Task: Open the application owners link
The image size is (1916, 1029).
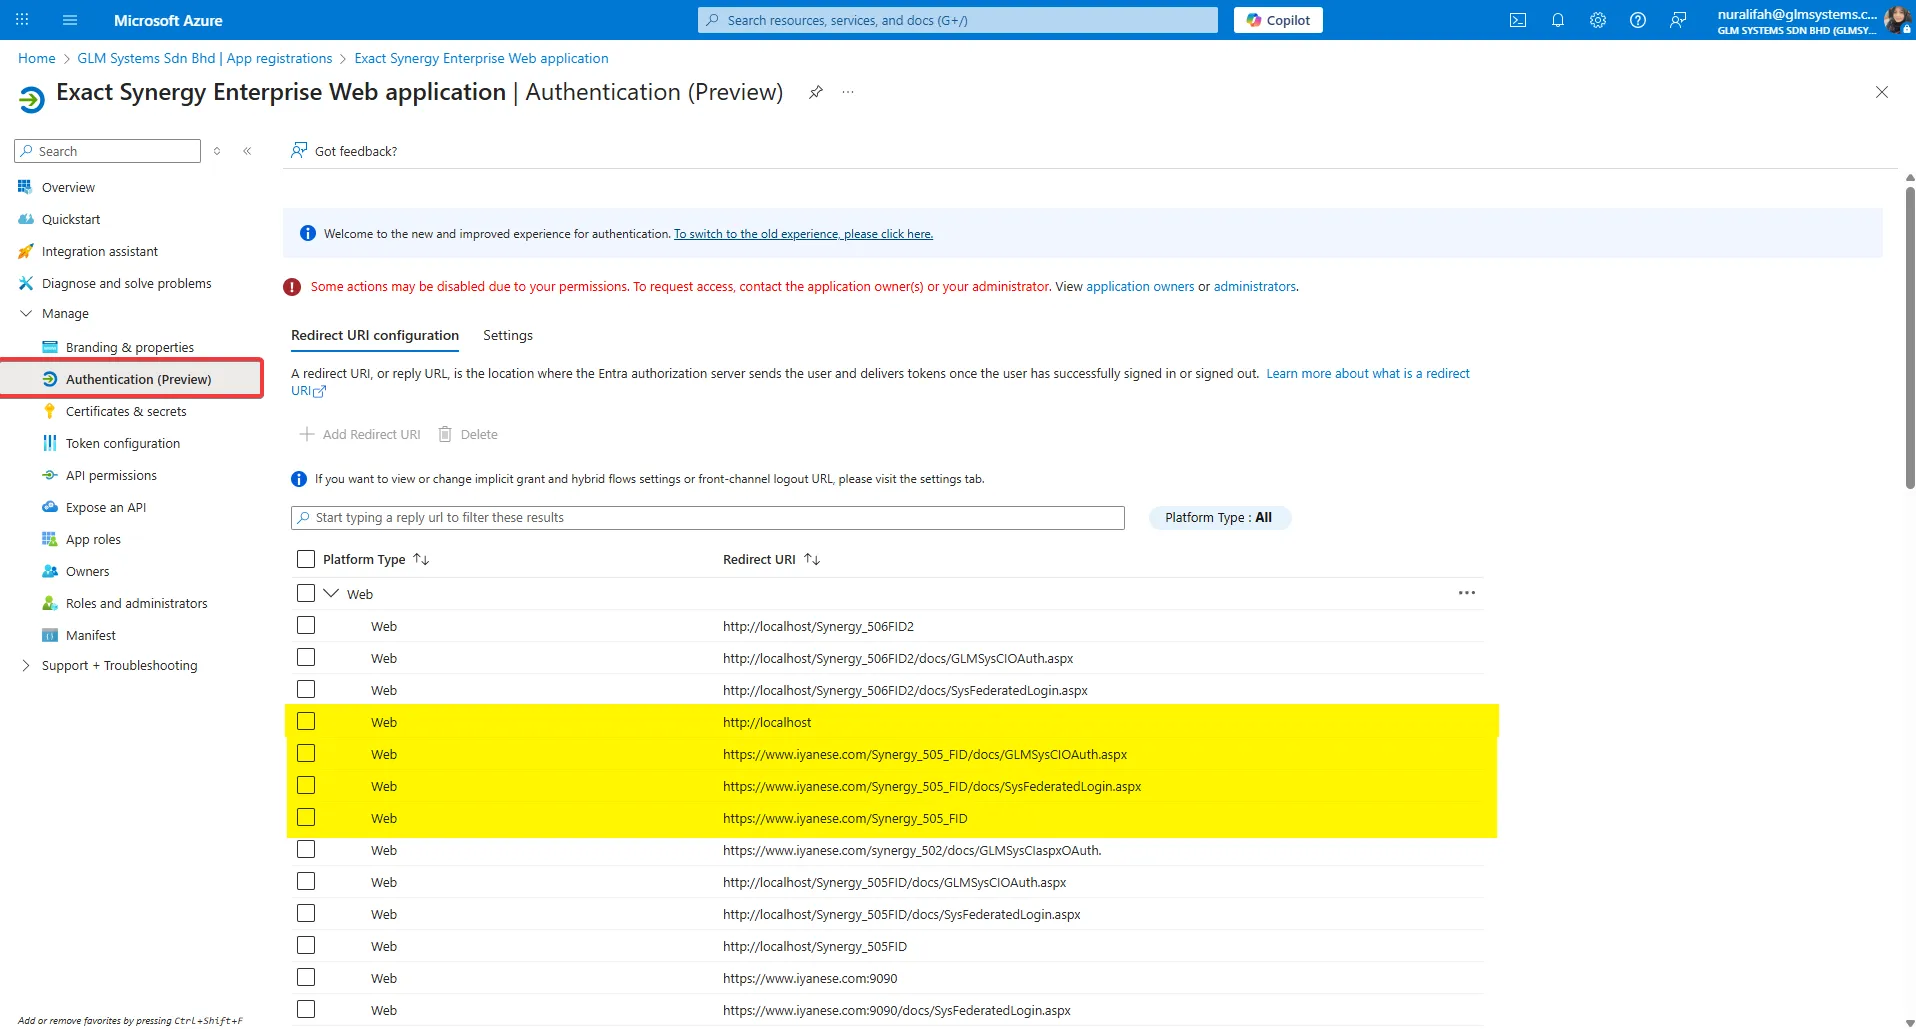Action: click(1139, 287)
